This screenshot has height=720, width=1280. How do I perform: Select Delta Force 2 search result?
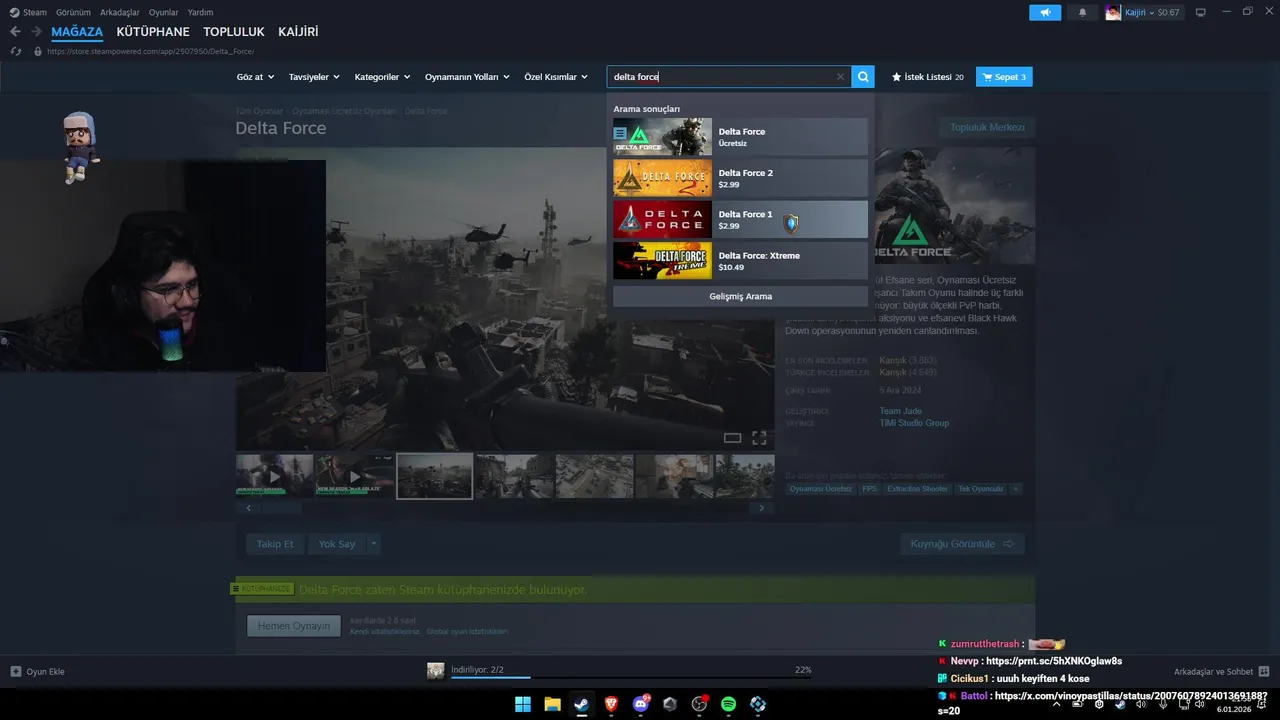(740, 178)
